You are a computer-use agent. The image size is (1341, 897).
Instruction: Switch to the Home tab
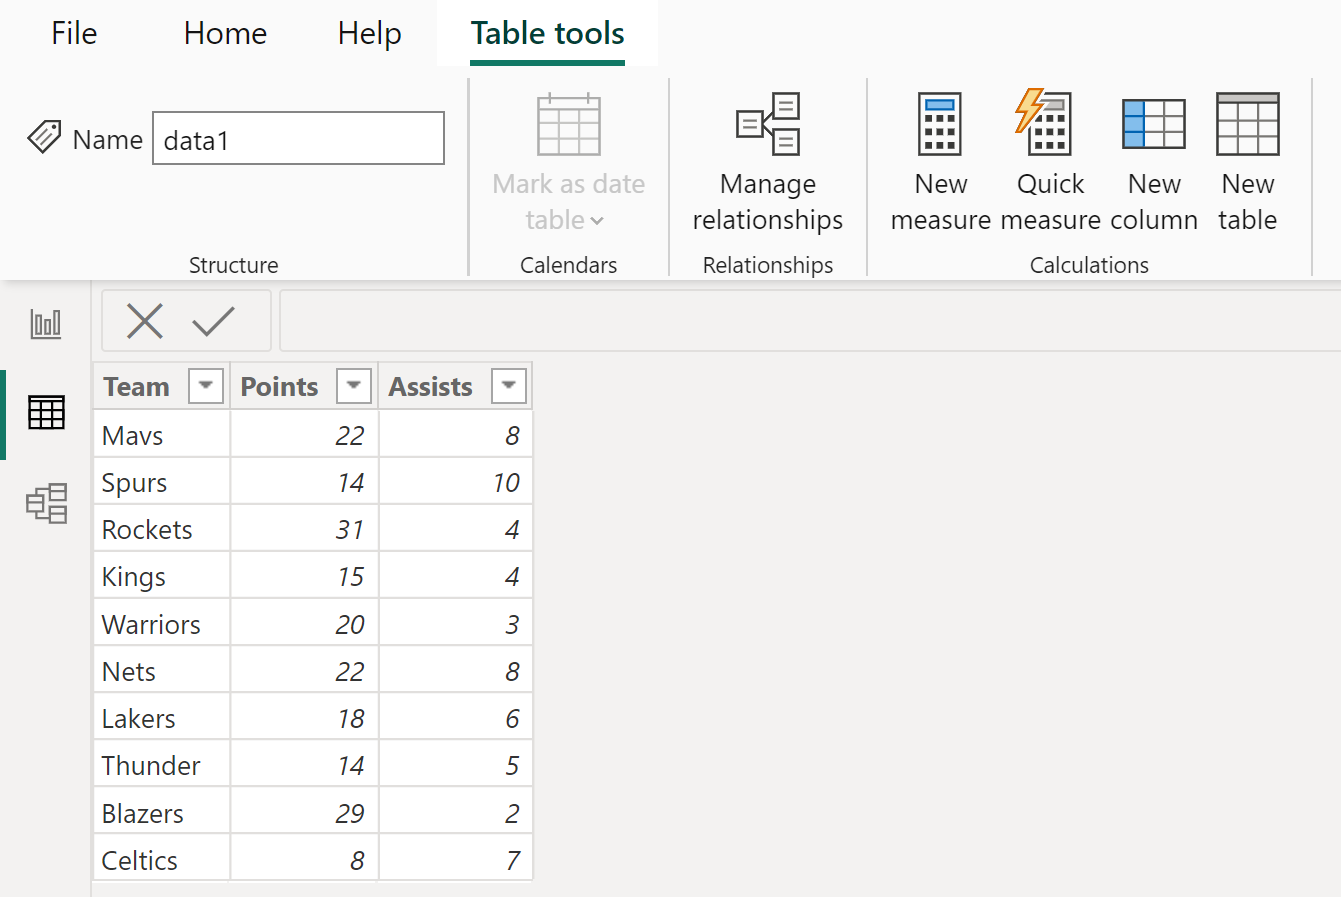225,33
